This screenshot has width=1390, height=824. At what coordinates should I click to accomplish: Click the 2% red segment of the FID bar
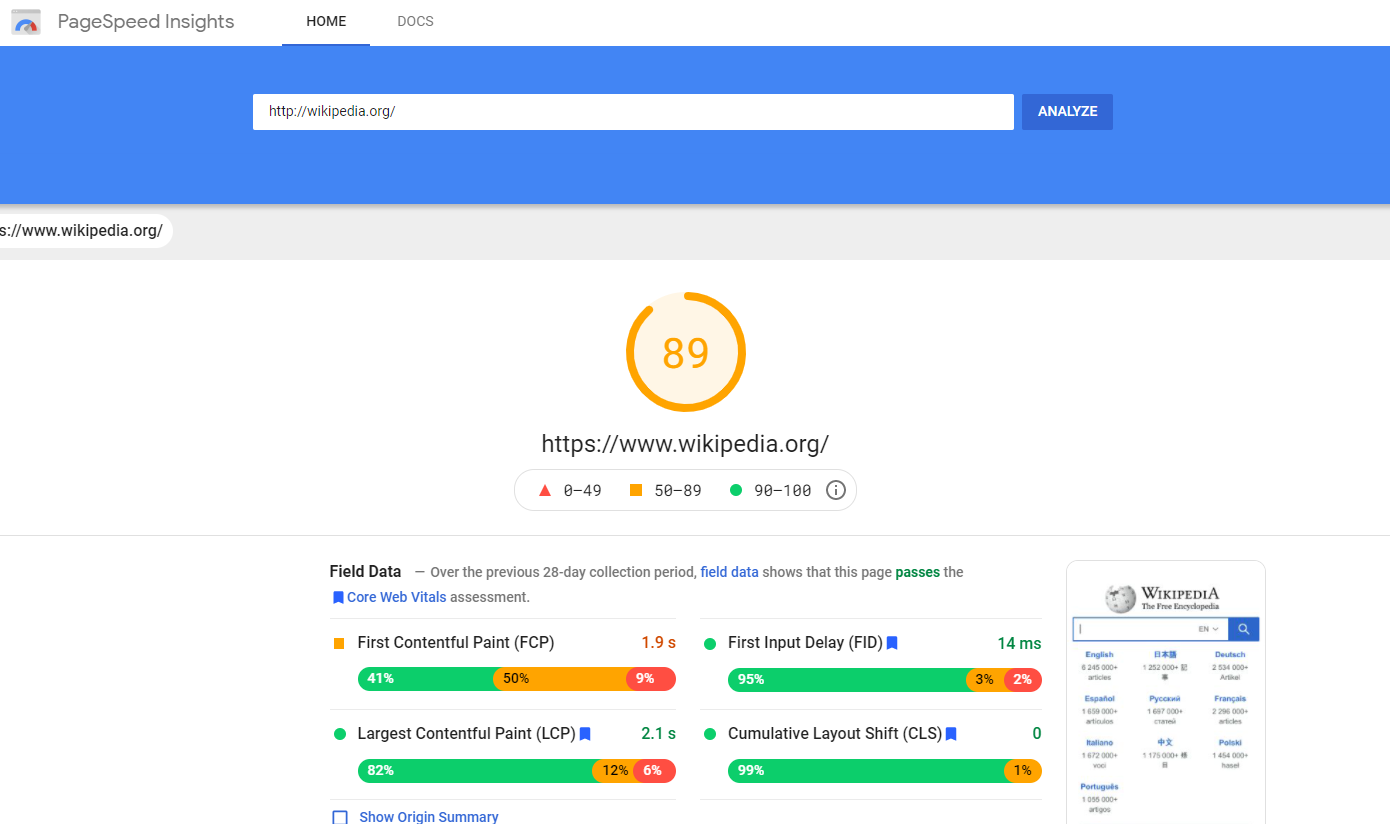point(1023,680)
